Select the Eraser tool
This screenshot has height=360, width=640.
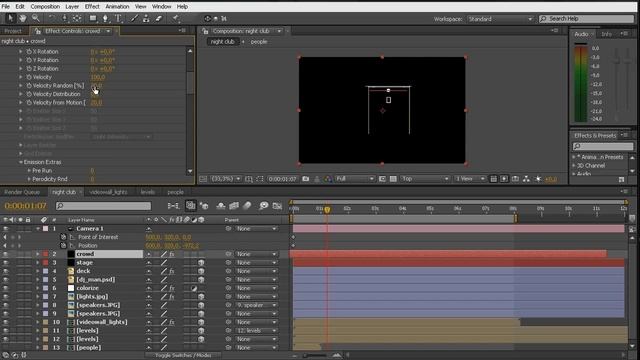click(x=159, y=18)
